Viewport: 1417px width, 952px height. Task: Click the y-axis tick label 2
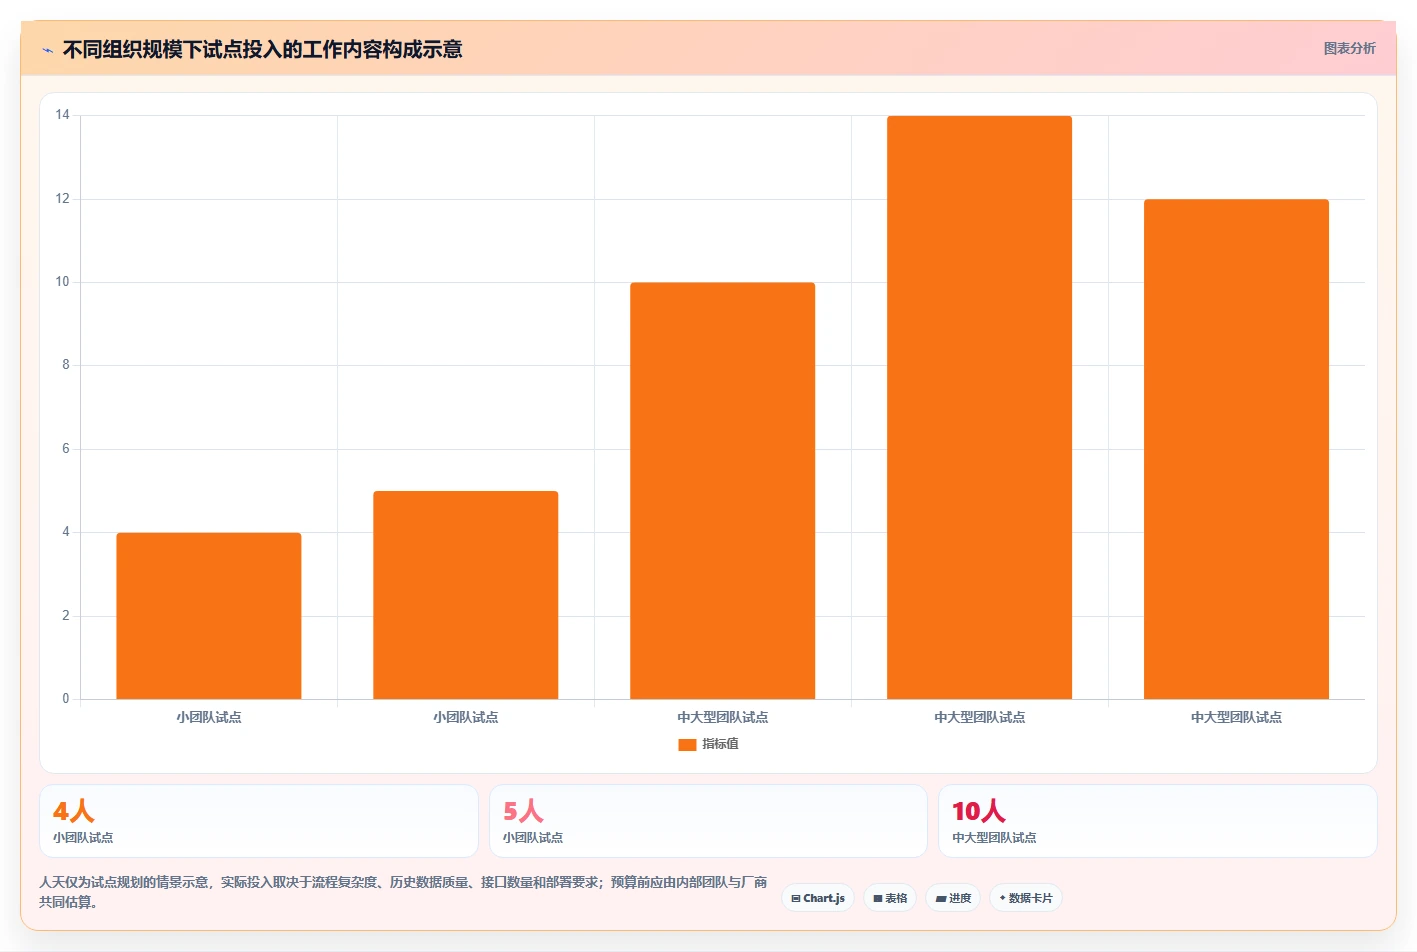point(66,616)
